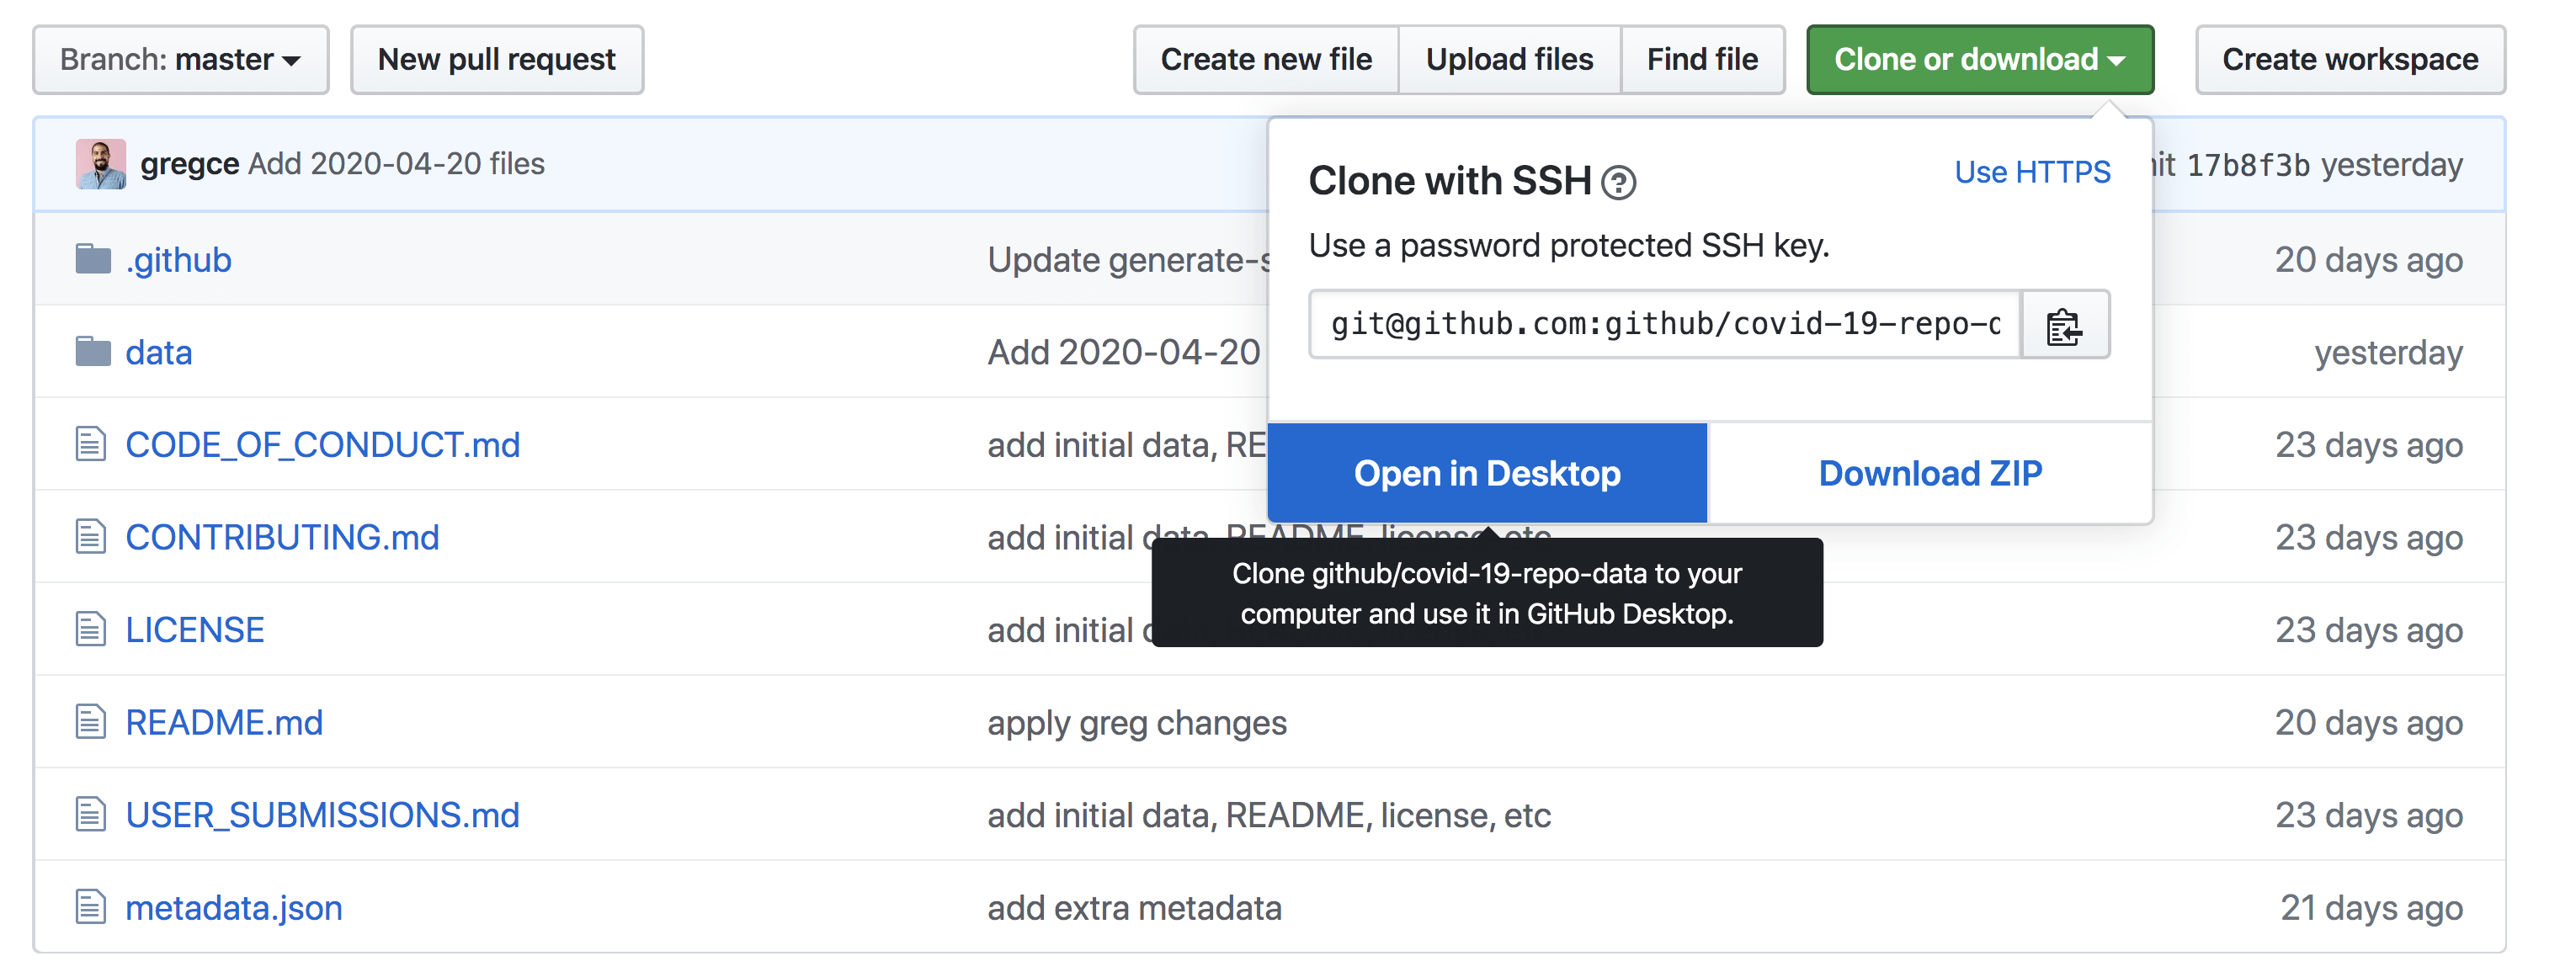Copy SSH clone URL with clipboard icon
This screenshot has width=2576, height=972.
click(x=2064, y=325)
